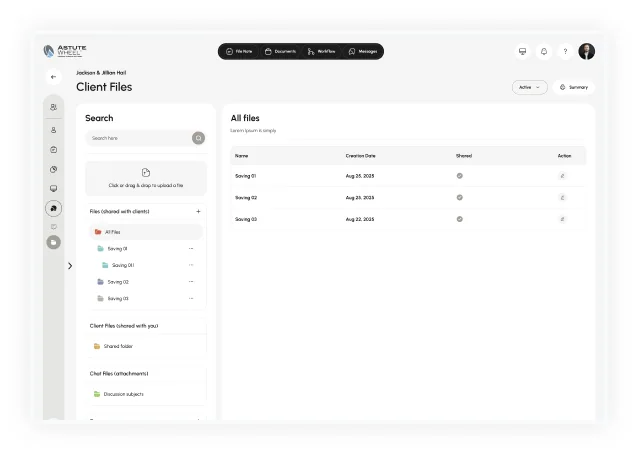Select the Saving 011 subfolder
The height and width of the screenshot is (454, 638).
pos(118,265)
